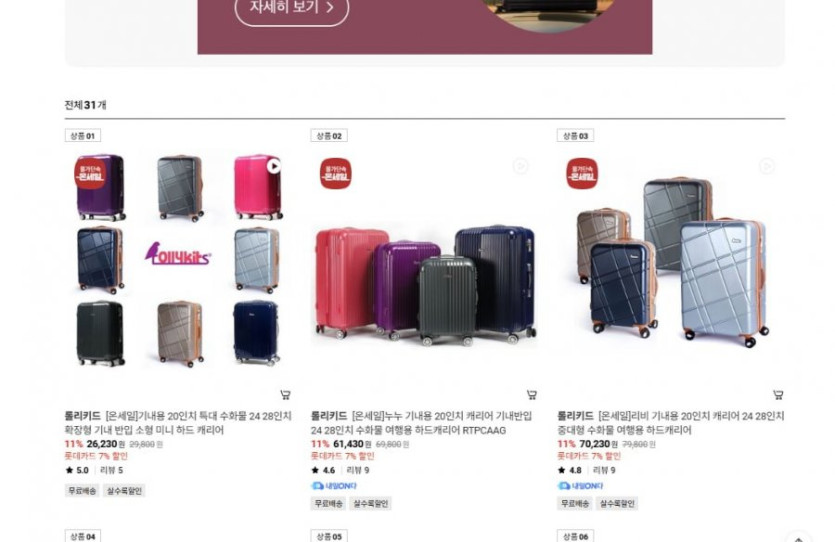
Task: Play video on product 02 thumbnail
Action: [520, 166]
